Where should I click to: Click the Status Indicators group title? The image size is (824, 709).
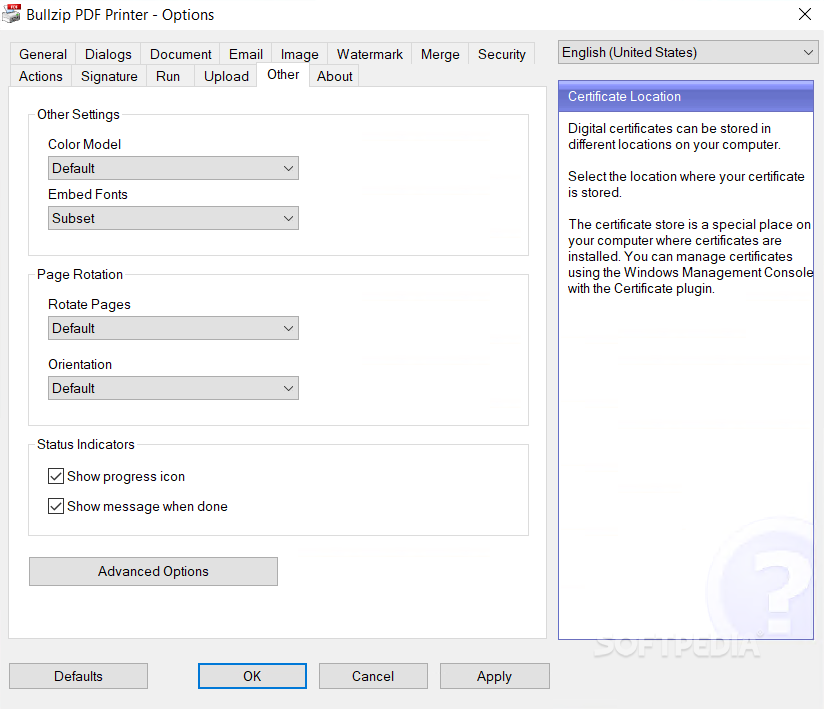86,444
